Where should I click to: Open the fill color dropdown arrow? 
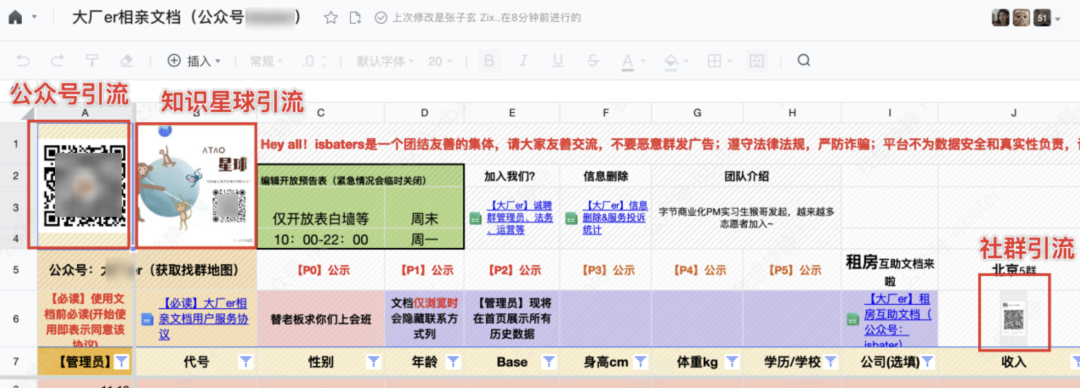pos(685,61)
